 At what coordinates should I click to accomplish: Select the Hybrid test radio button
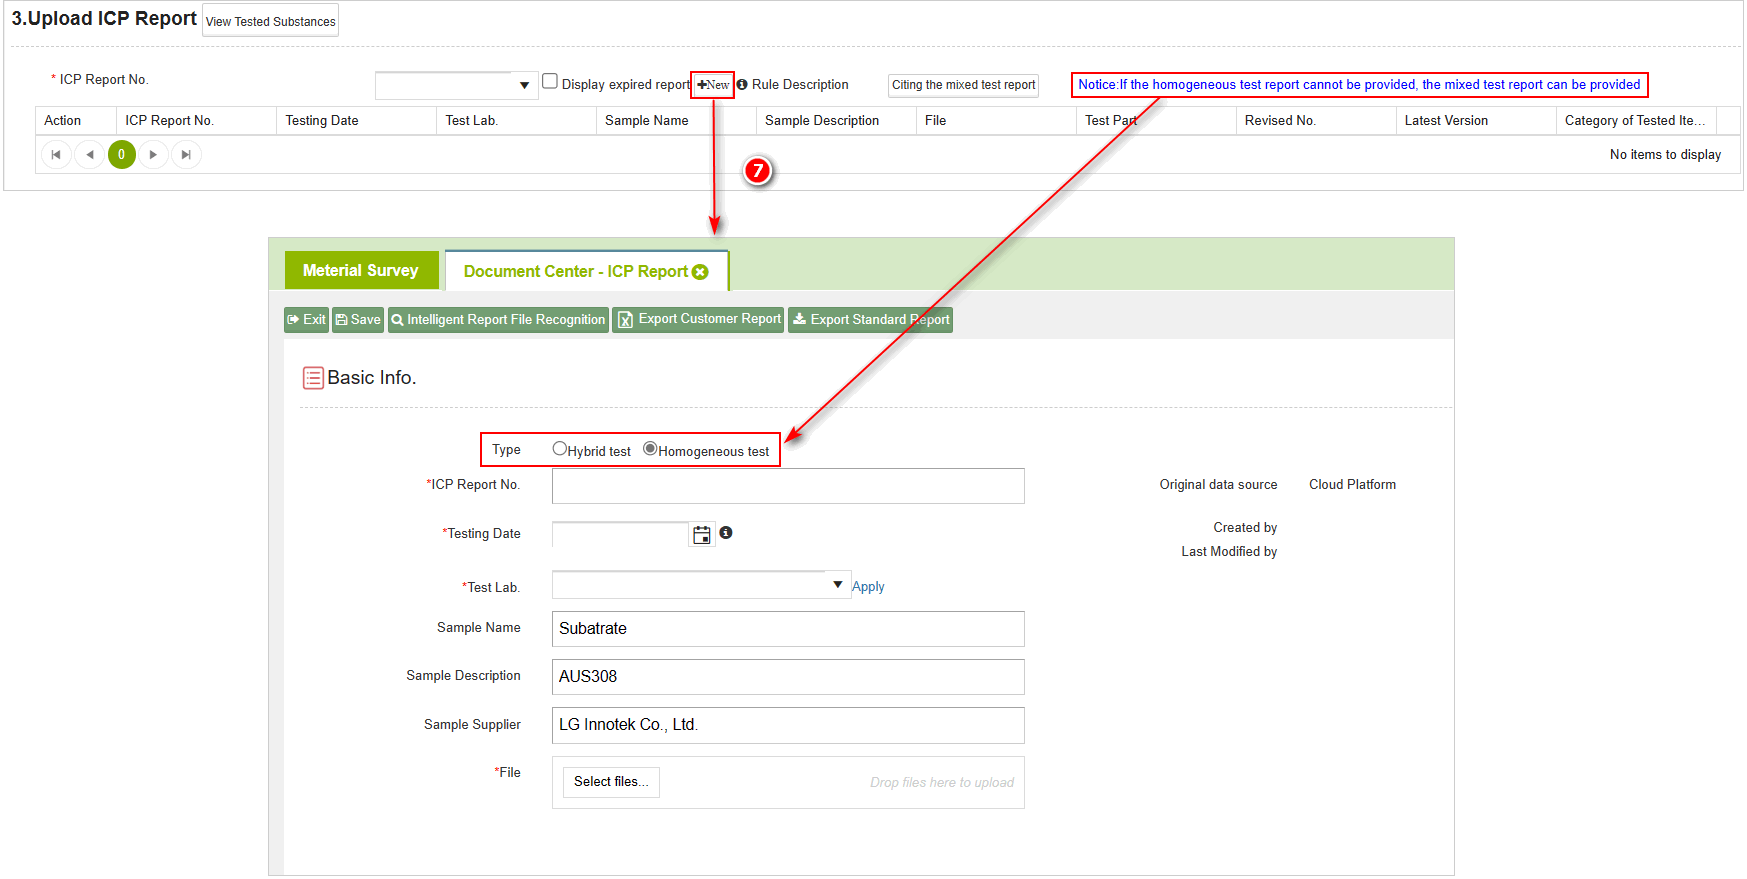(560, 449)
